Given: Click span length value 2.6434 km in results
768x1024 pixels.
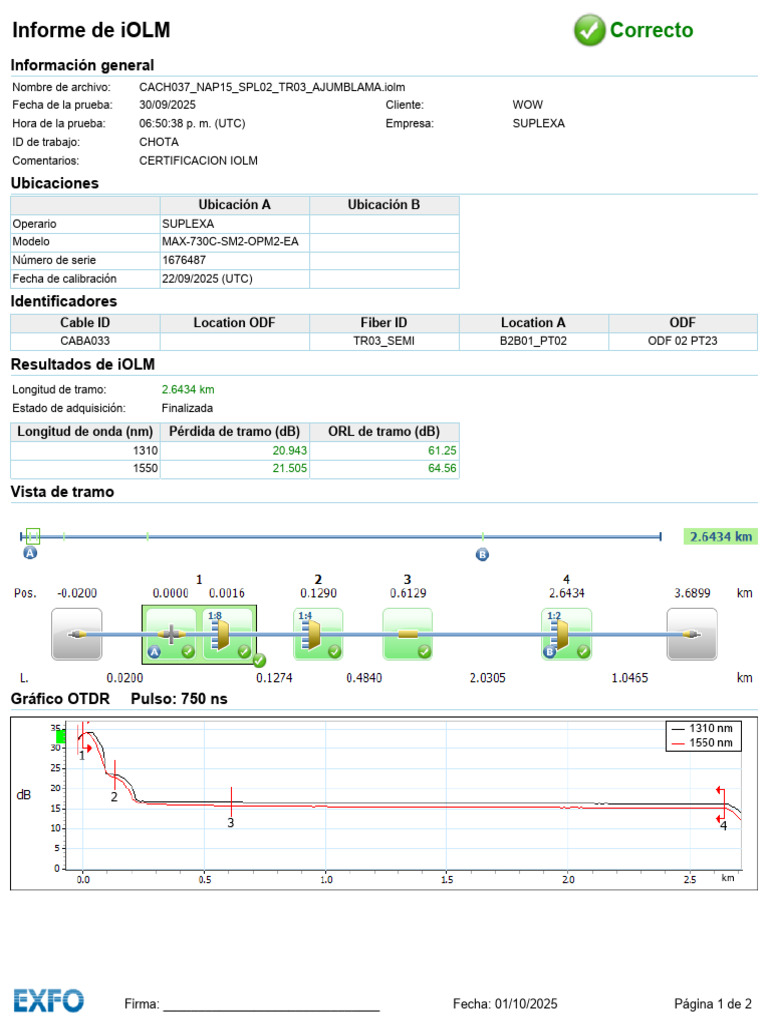Looking at the screenshot, I should pos(188,390).
